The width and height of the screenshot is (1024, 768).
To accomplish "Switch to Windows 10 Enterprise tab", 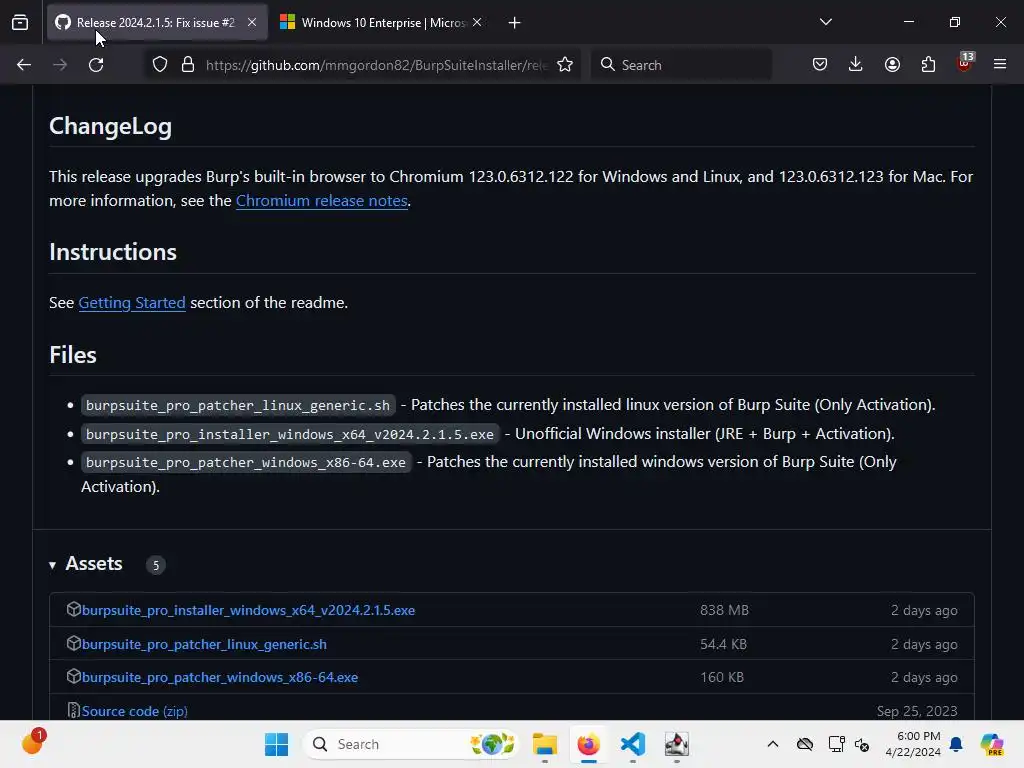I will 382,22.
